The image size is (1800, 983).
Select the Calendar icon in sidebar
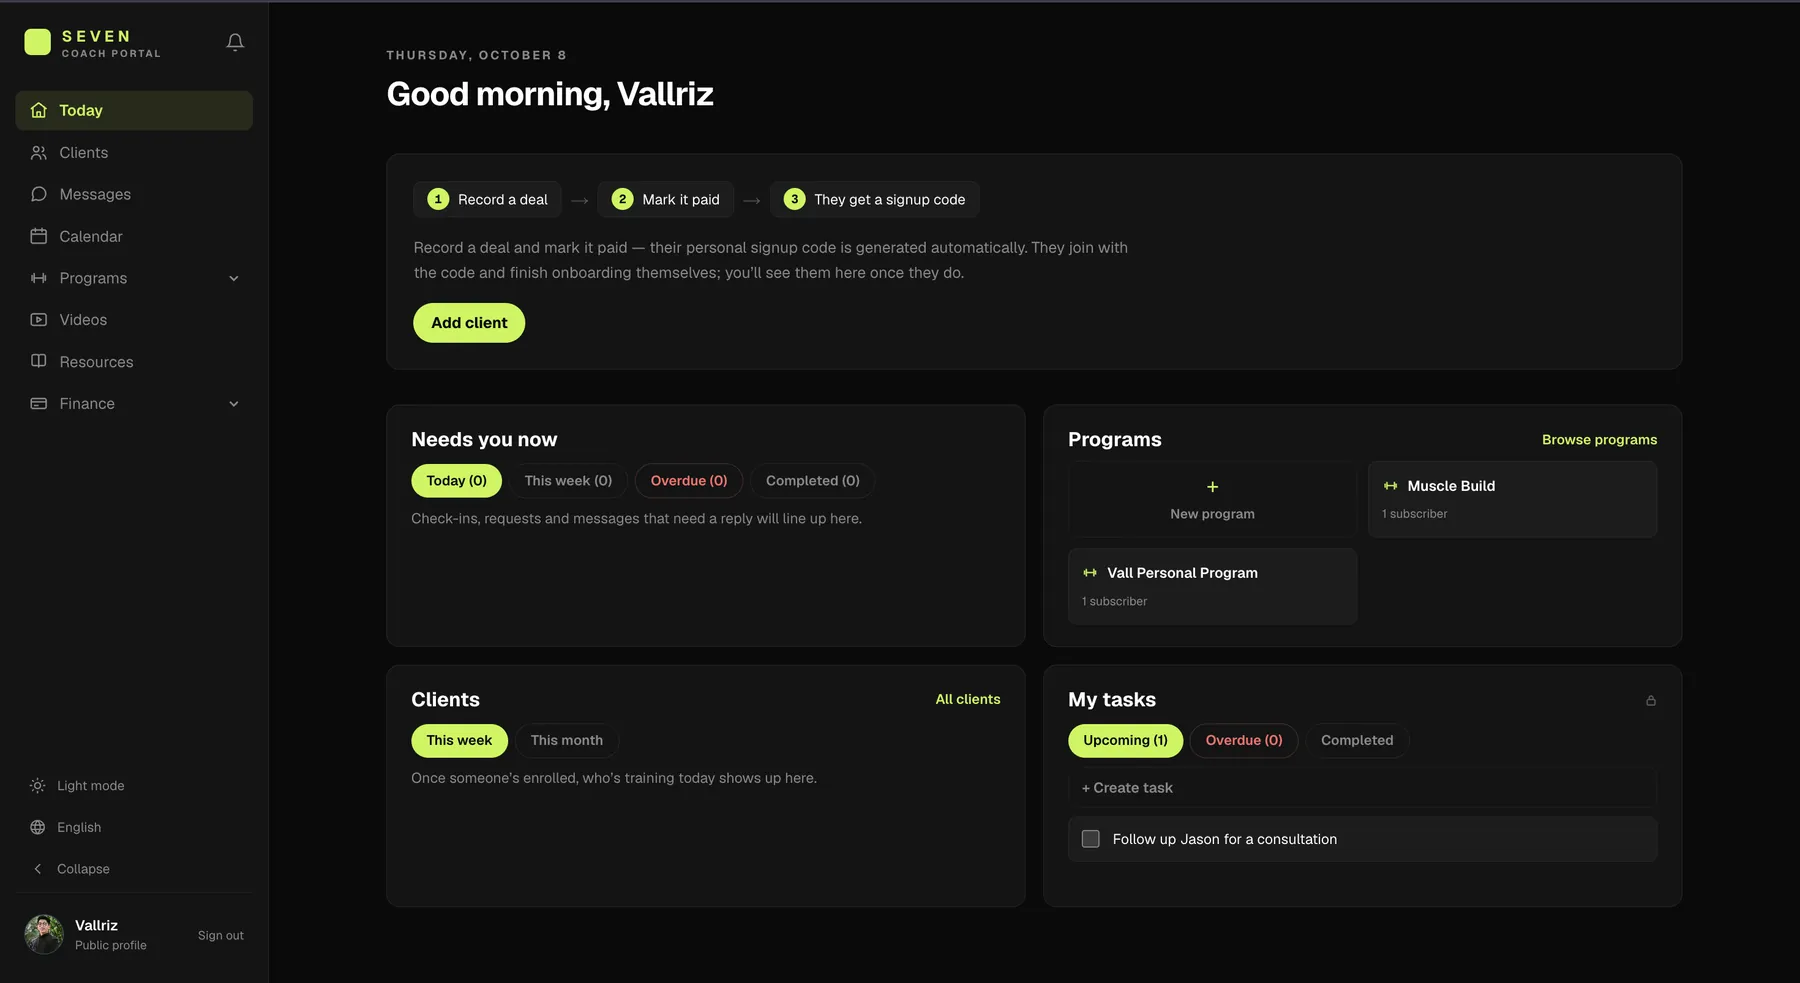pyautogui.click(x=39, y=236)
